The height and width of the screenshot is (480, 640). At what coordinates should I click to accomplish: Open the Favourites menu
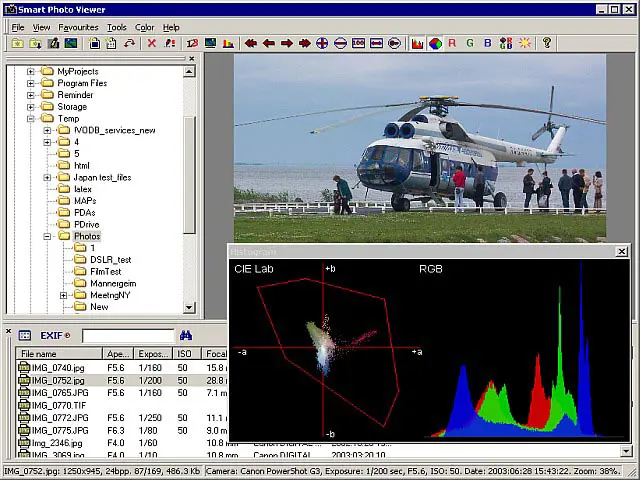[x=78, y=27]
